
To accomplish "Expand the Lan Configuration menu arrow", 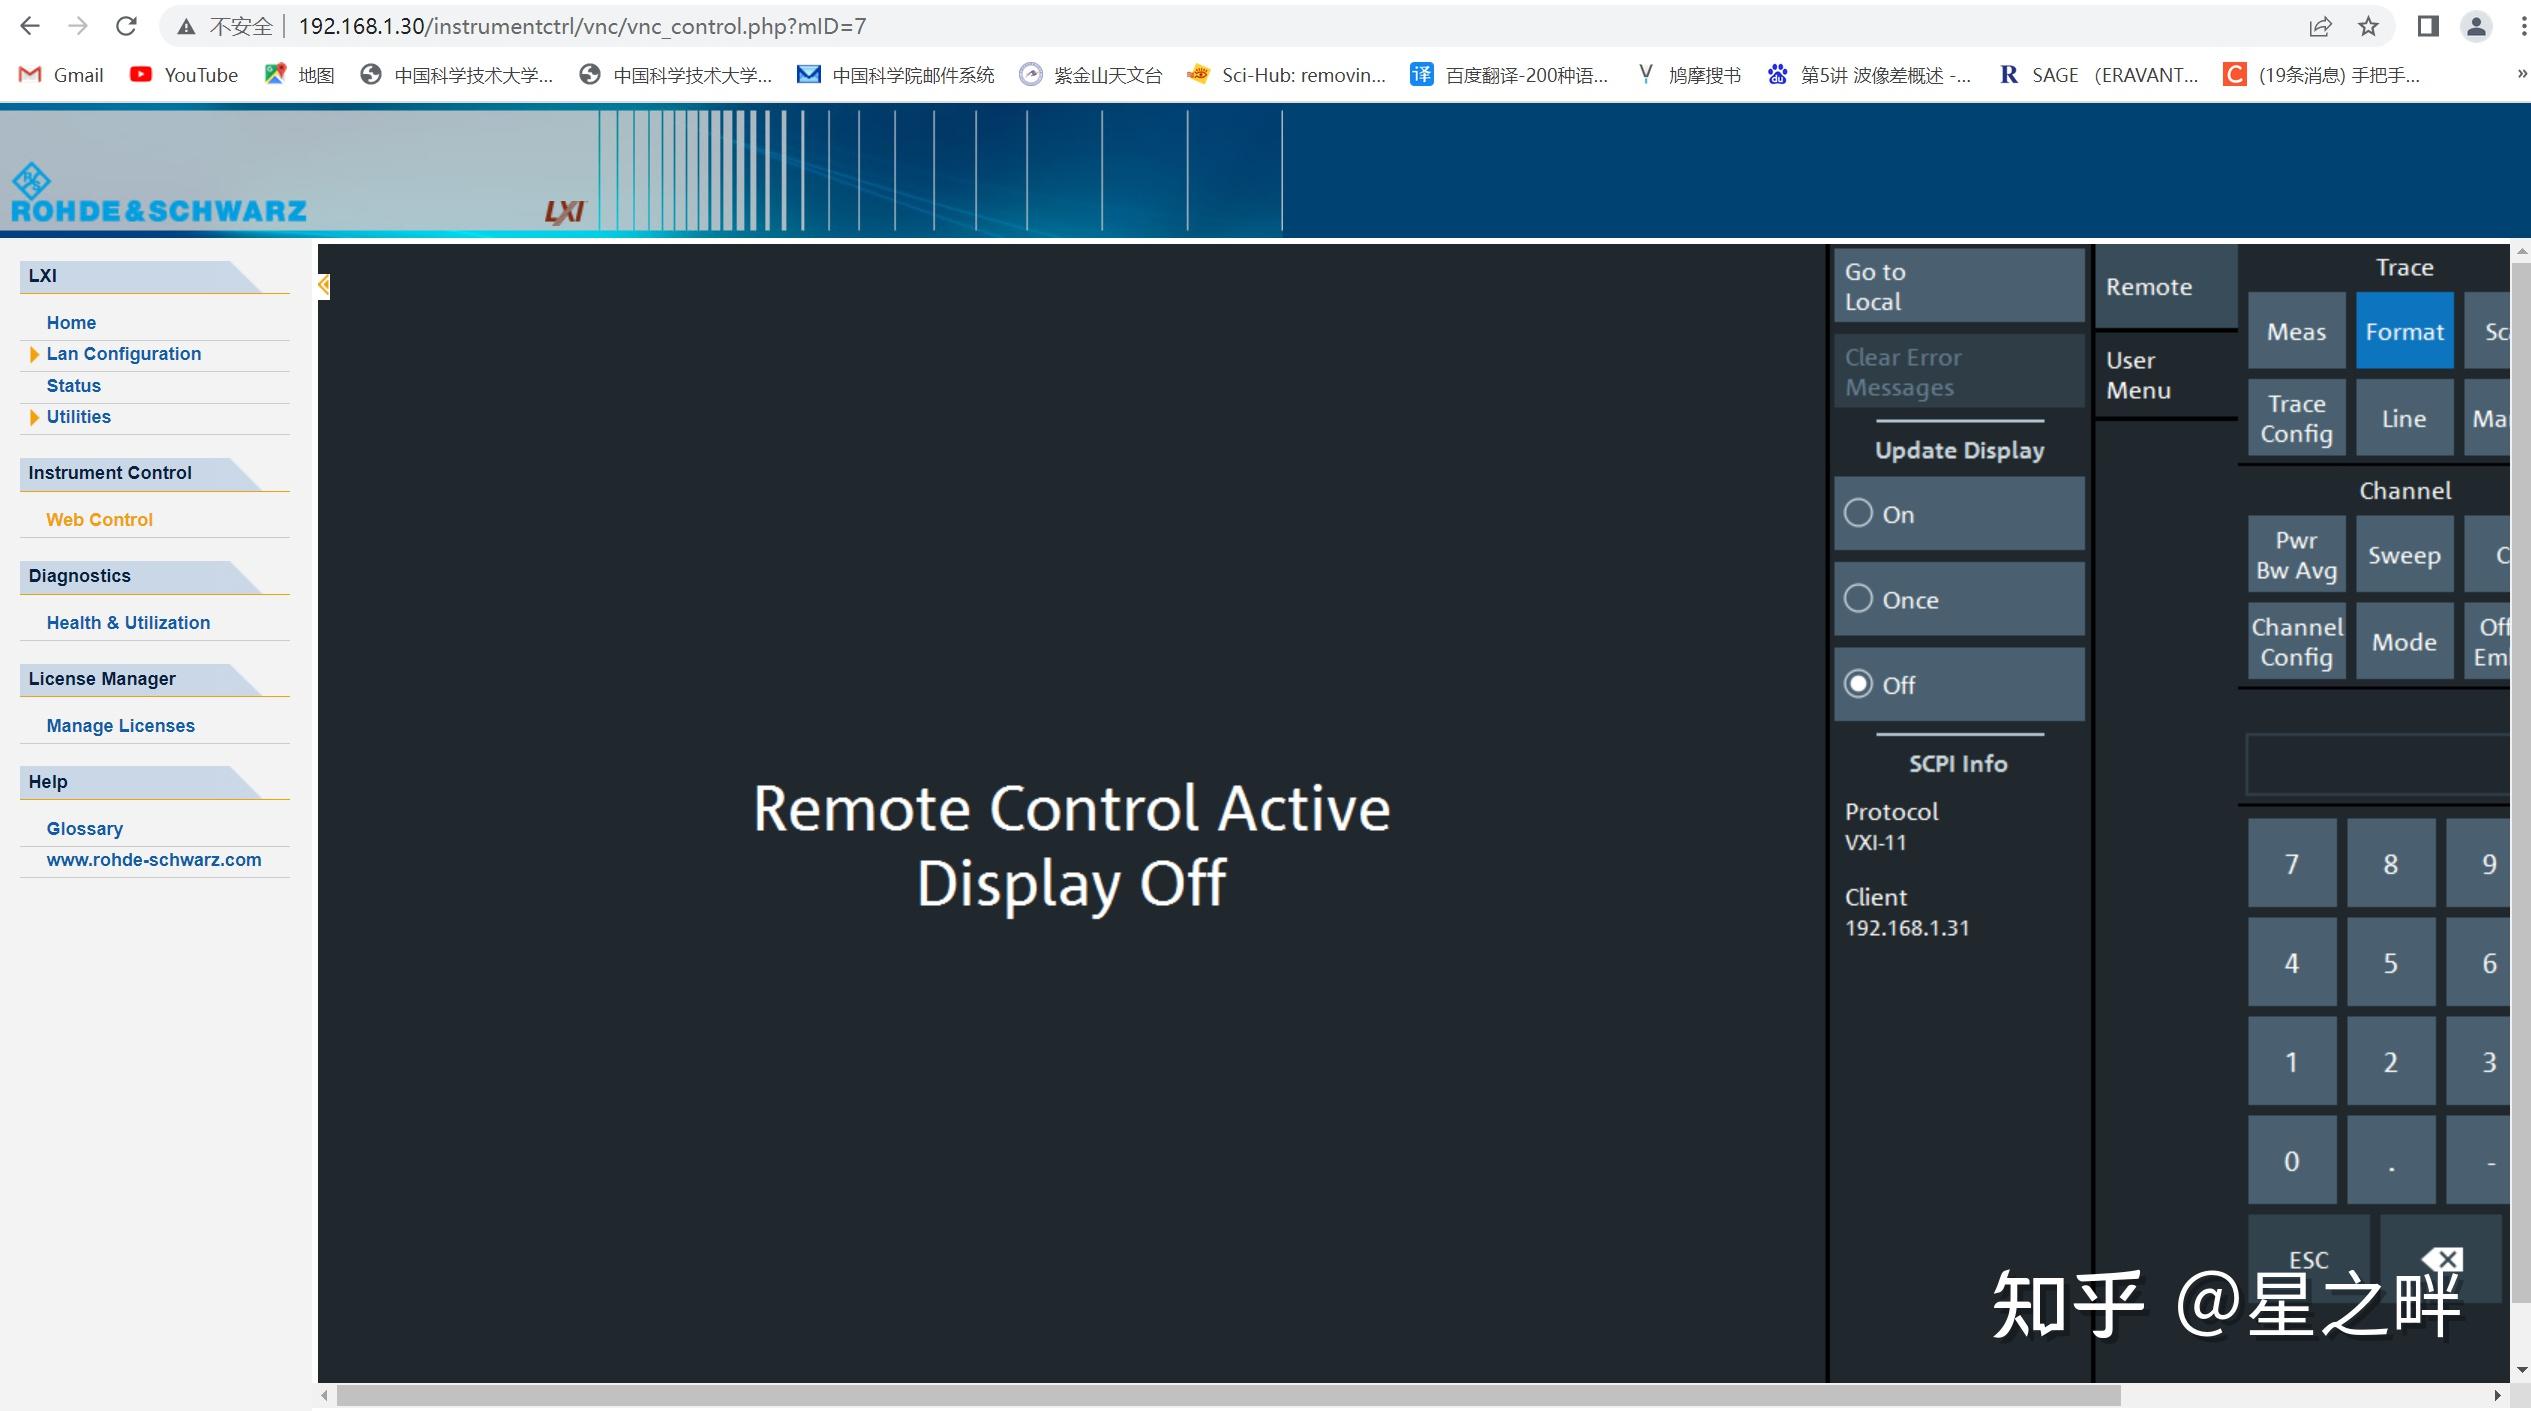I will point(35,354).
